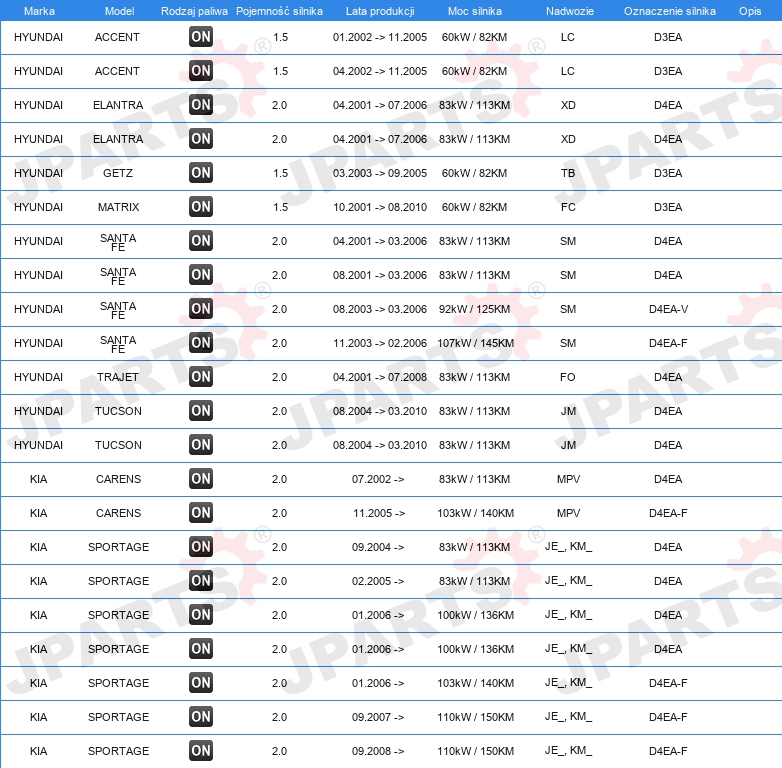
Task: Click ON badge for Santa Fe 04.2001 row
Action: click(201, 241)
